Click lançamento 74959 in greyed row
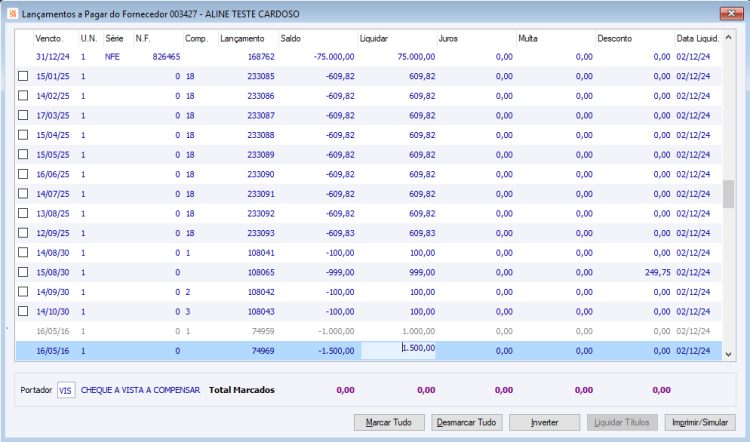This screenshot has height=442, width=750. click(x=263, y=331)
